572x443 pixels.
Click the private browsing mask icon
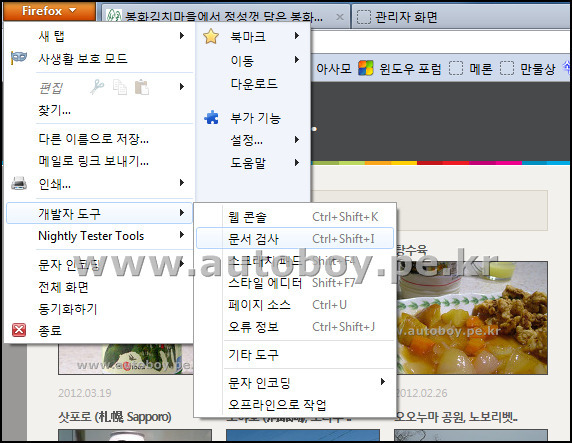pos(19,58)
